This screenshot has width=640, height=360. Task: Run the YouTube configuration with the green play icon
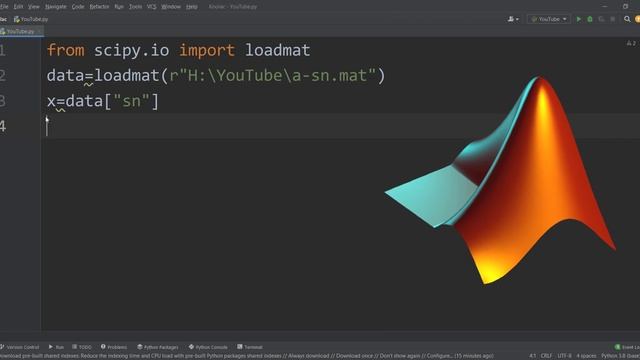[578, 19]
